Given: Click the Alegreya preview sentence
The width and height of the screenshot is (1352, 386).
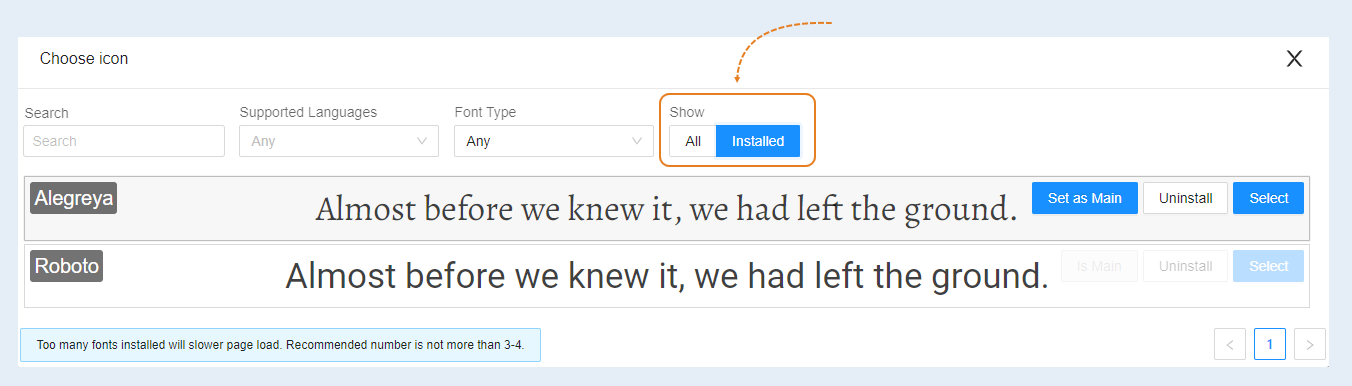Looking at the screenshot, I should [666, 208].
